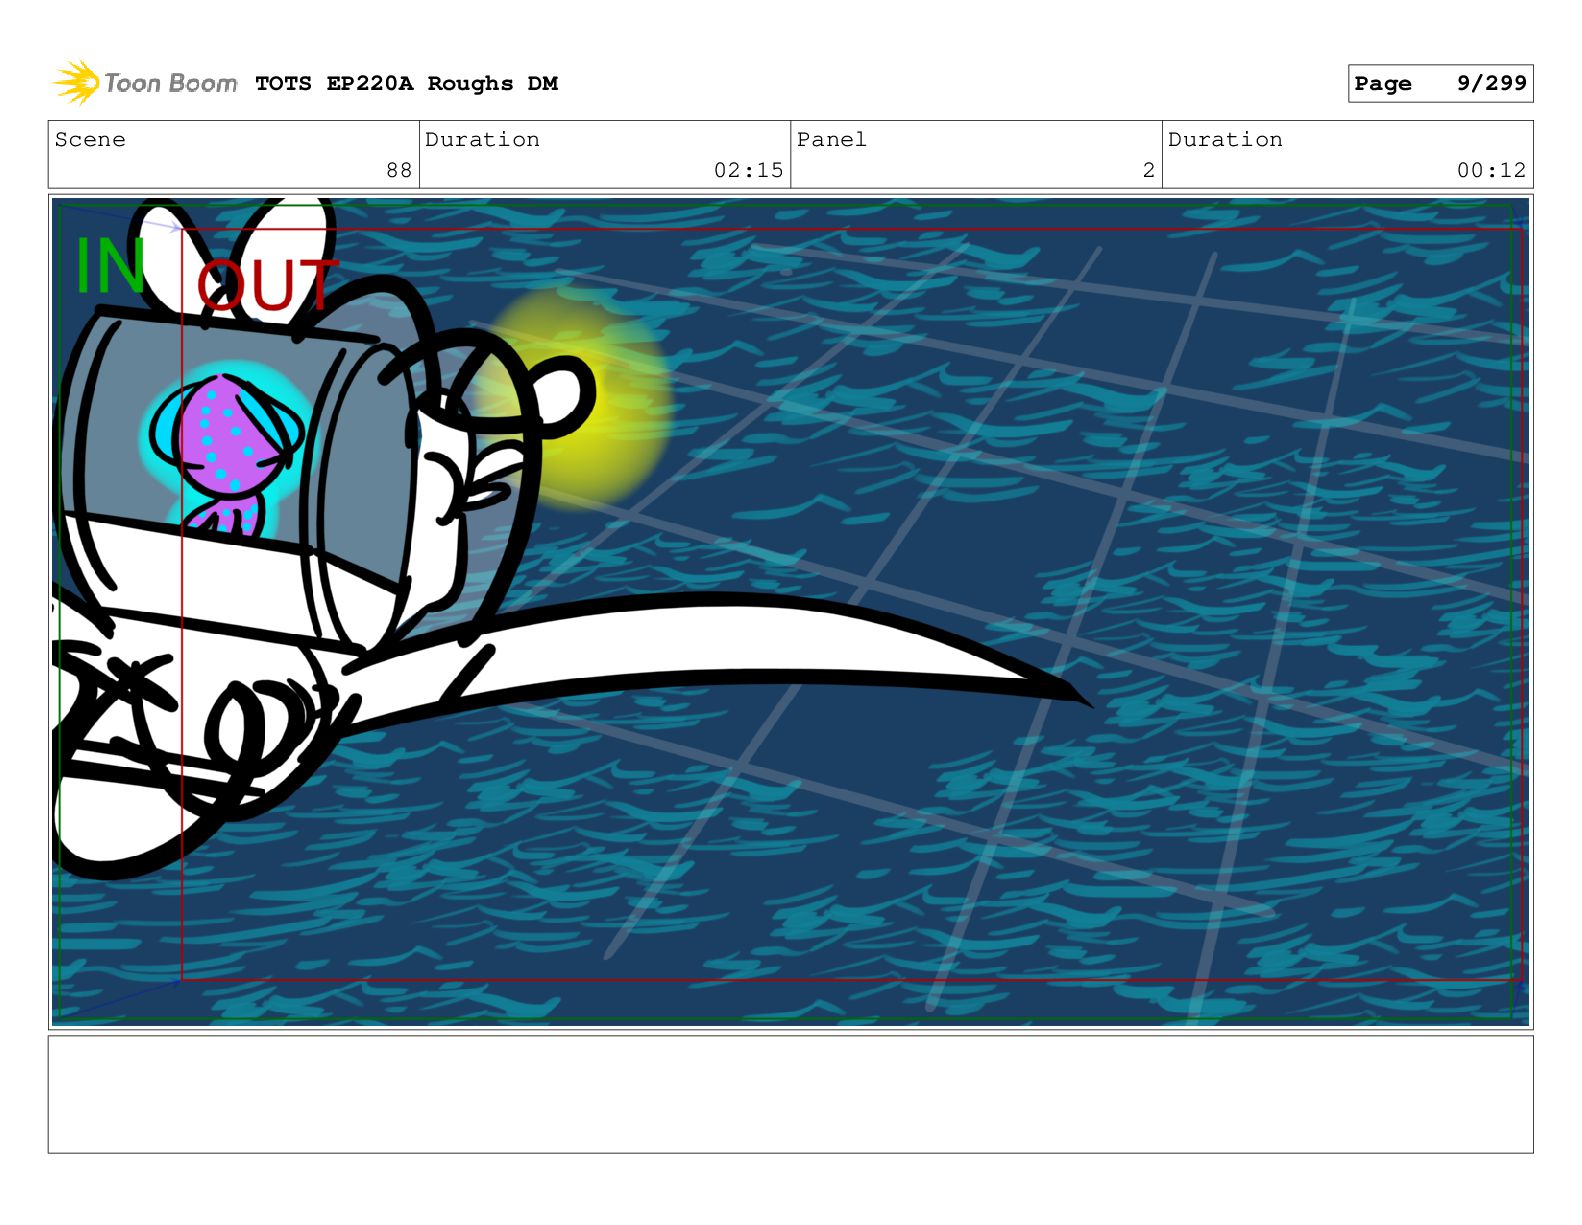
Task: Select the title text 'TOTS EP220A Roughs DM'
Action: tap(406, 84)
